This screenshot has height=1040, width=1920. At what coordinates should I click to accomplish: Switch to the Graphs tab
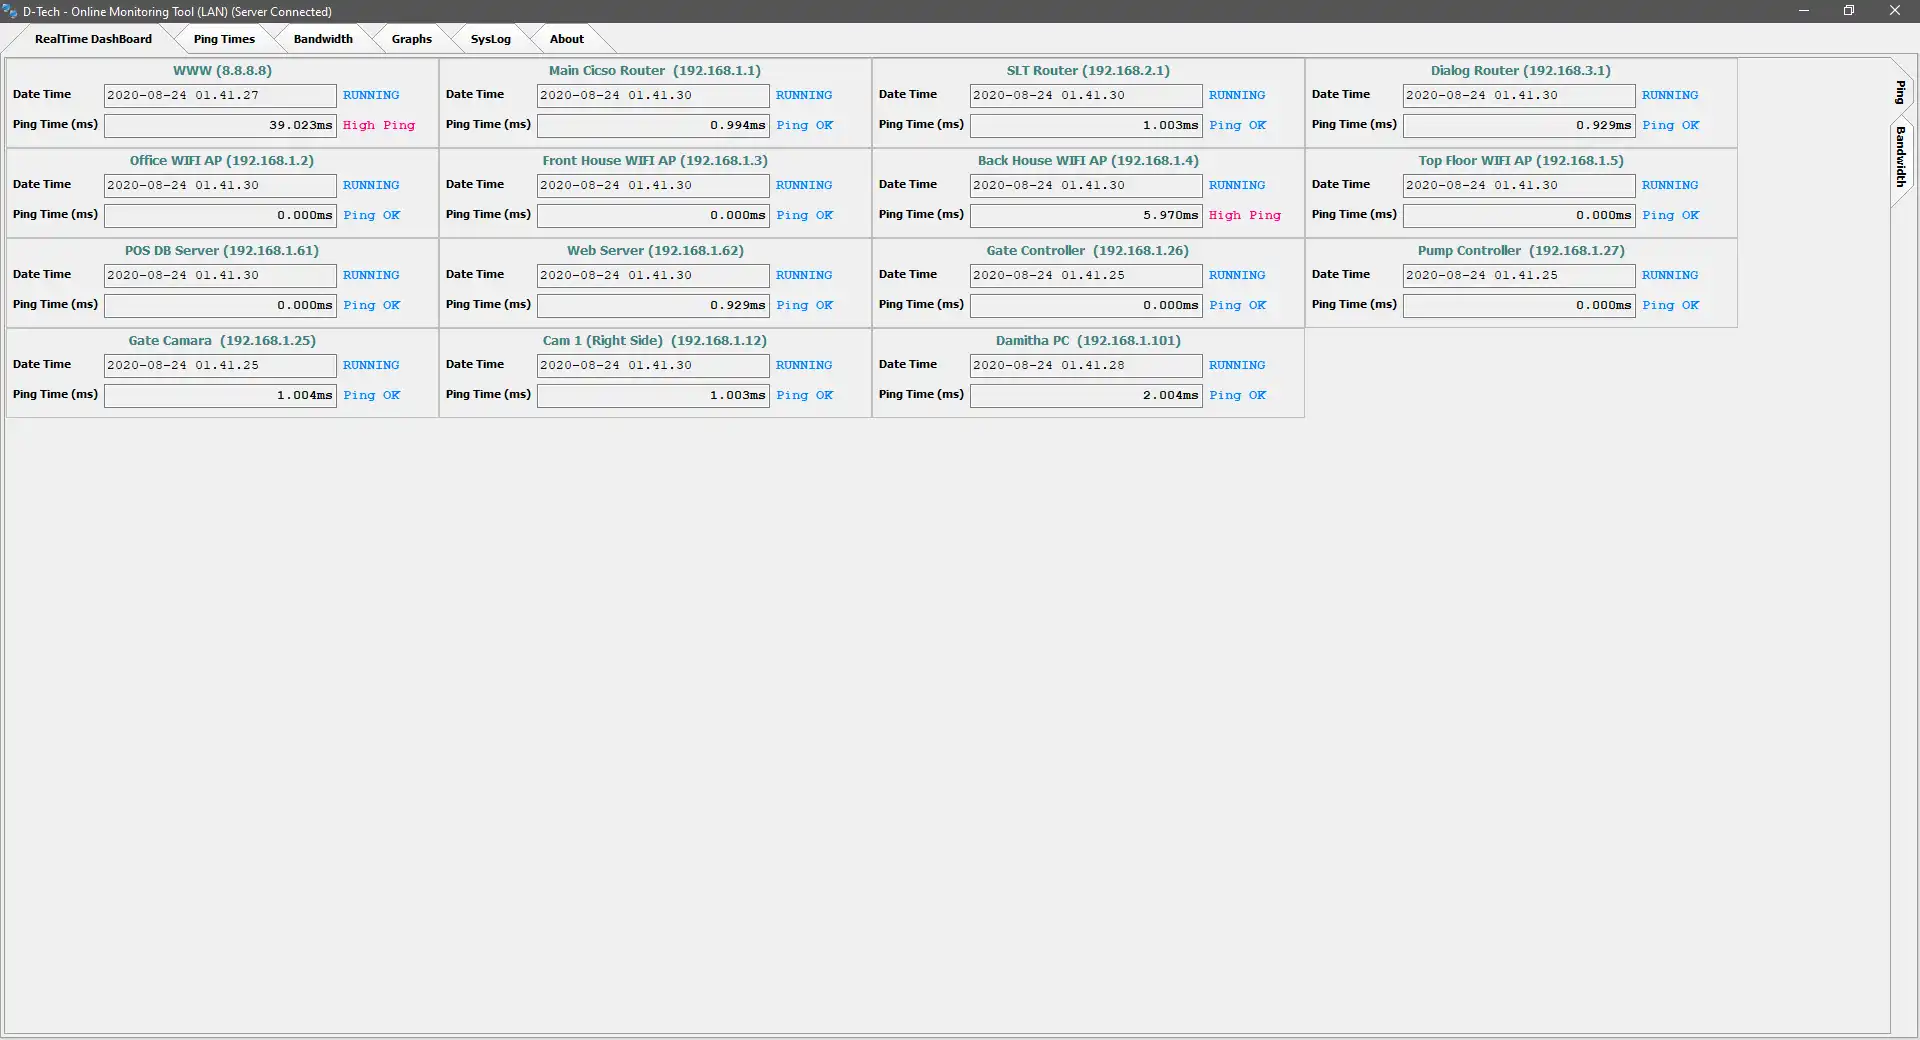411,39
